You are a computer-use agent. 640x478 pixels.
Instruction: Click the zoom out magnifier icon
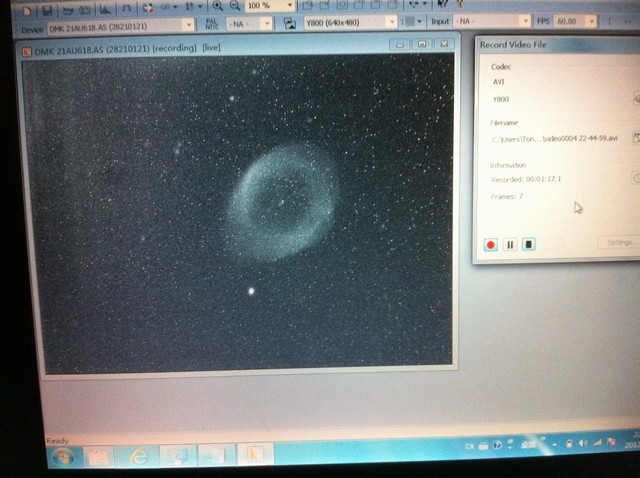[x=235, y=5]
